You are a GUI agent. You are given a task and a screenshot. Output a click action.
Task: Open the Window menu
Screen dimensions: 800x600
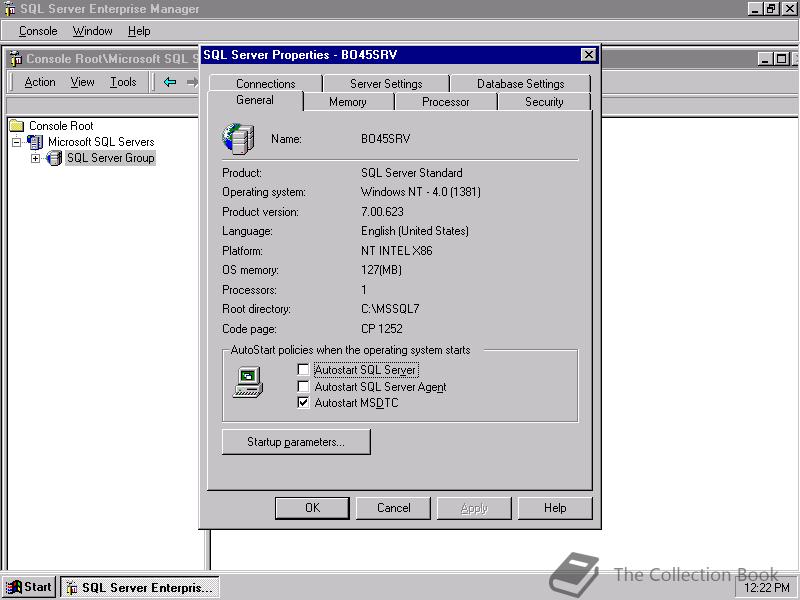pos(92,31)
